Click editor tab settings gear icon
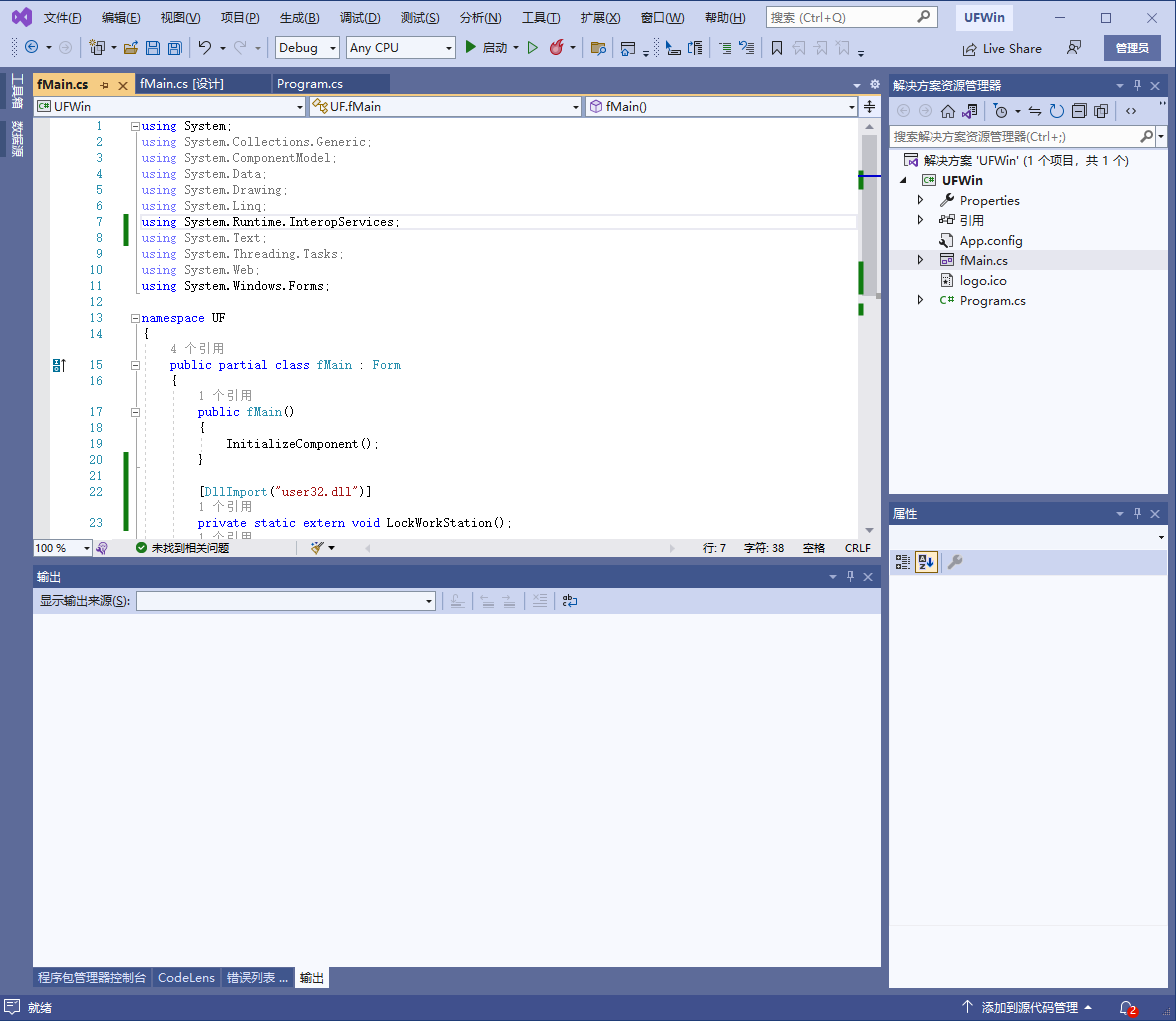Viewport: 1176px width, 1021px height. 874,84
